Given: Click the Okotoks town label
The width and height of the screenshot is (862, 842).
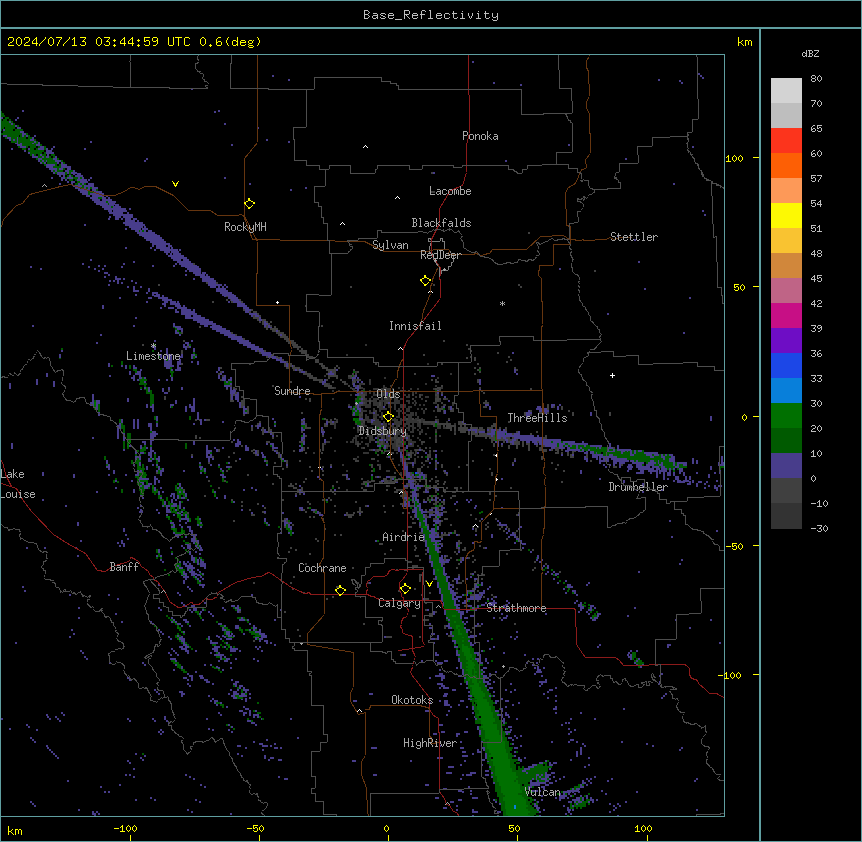Looking at the screenshot, I should (412, 700).
